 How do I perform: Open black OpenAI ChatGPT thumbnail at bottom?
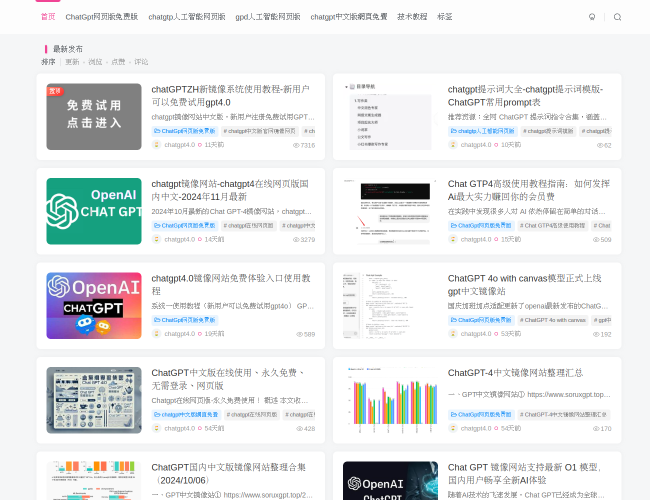pyautogui.click(x=390, y=481)
